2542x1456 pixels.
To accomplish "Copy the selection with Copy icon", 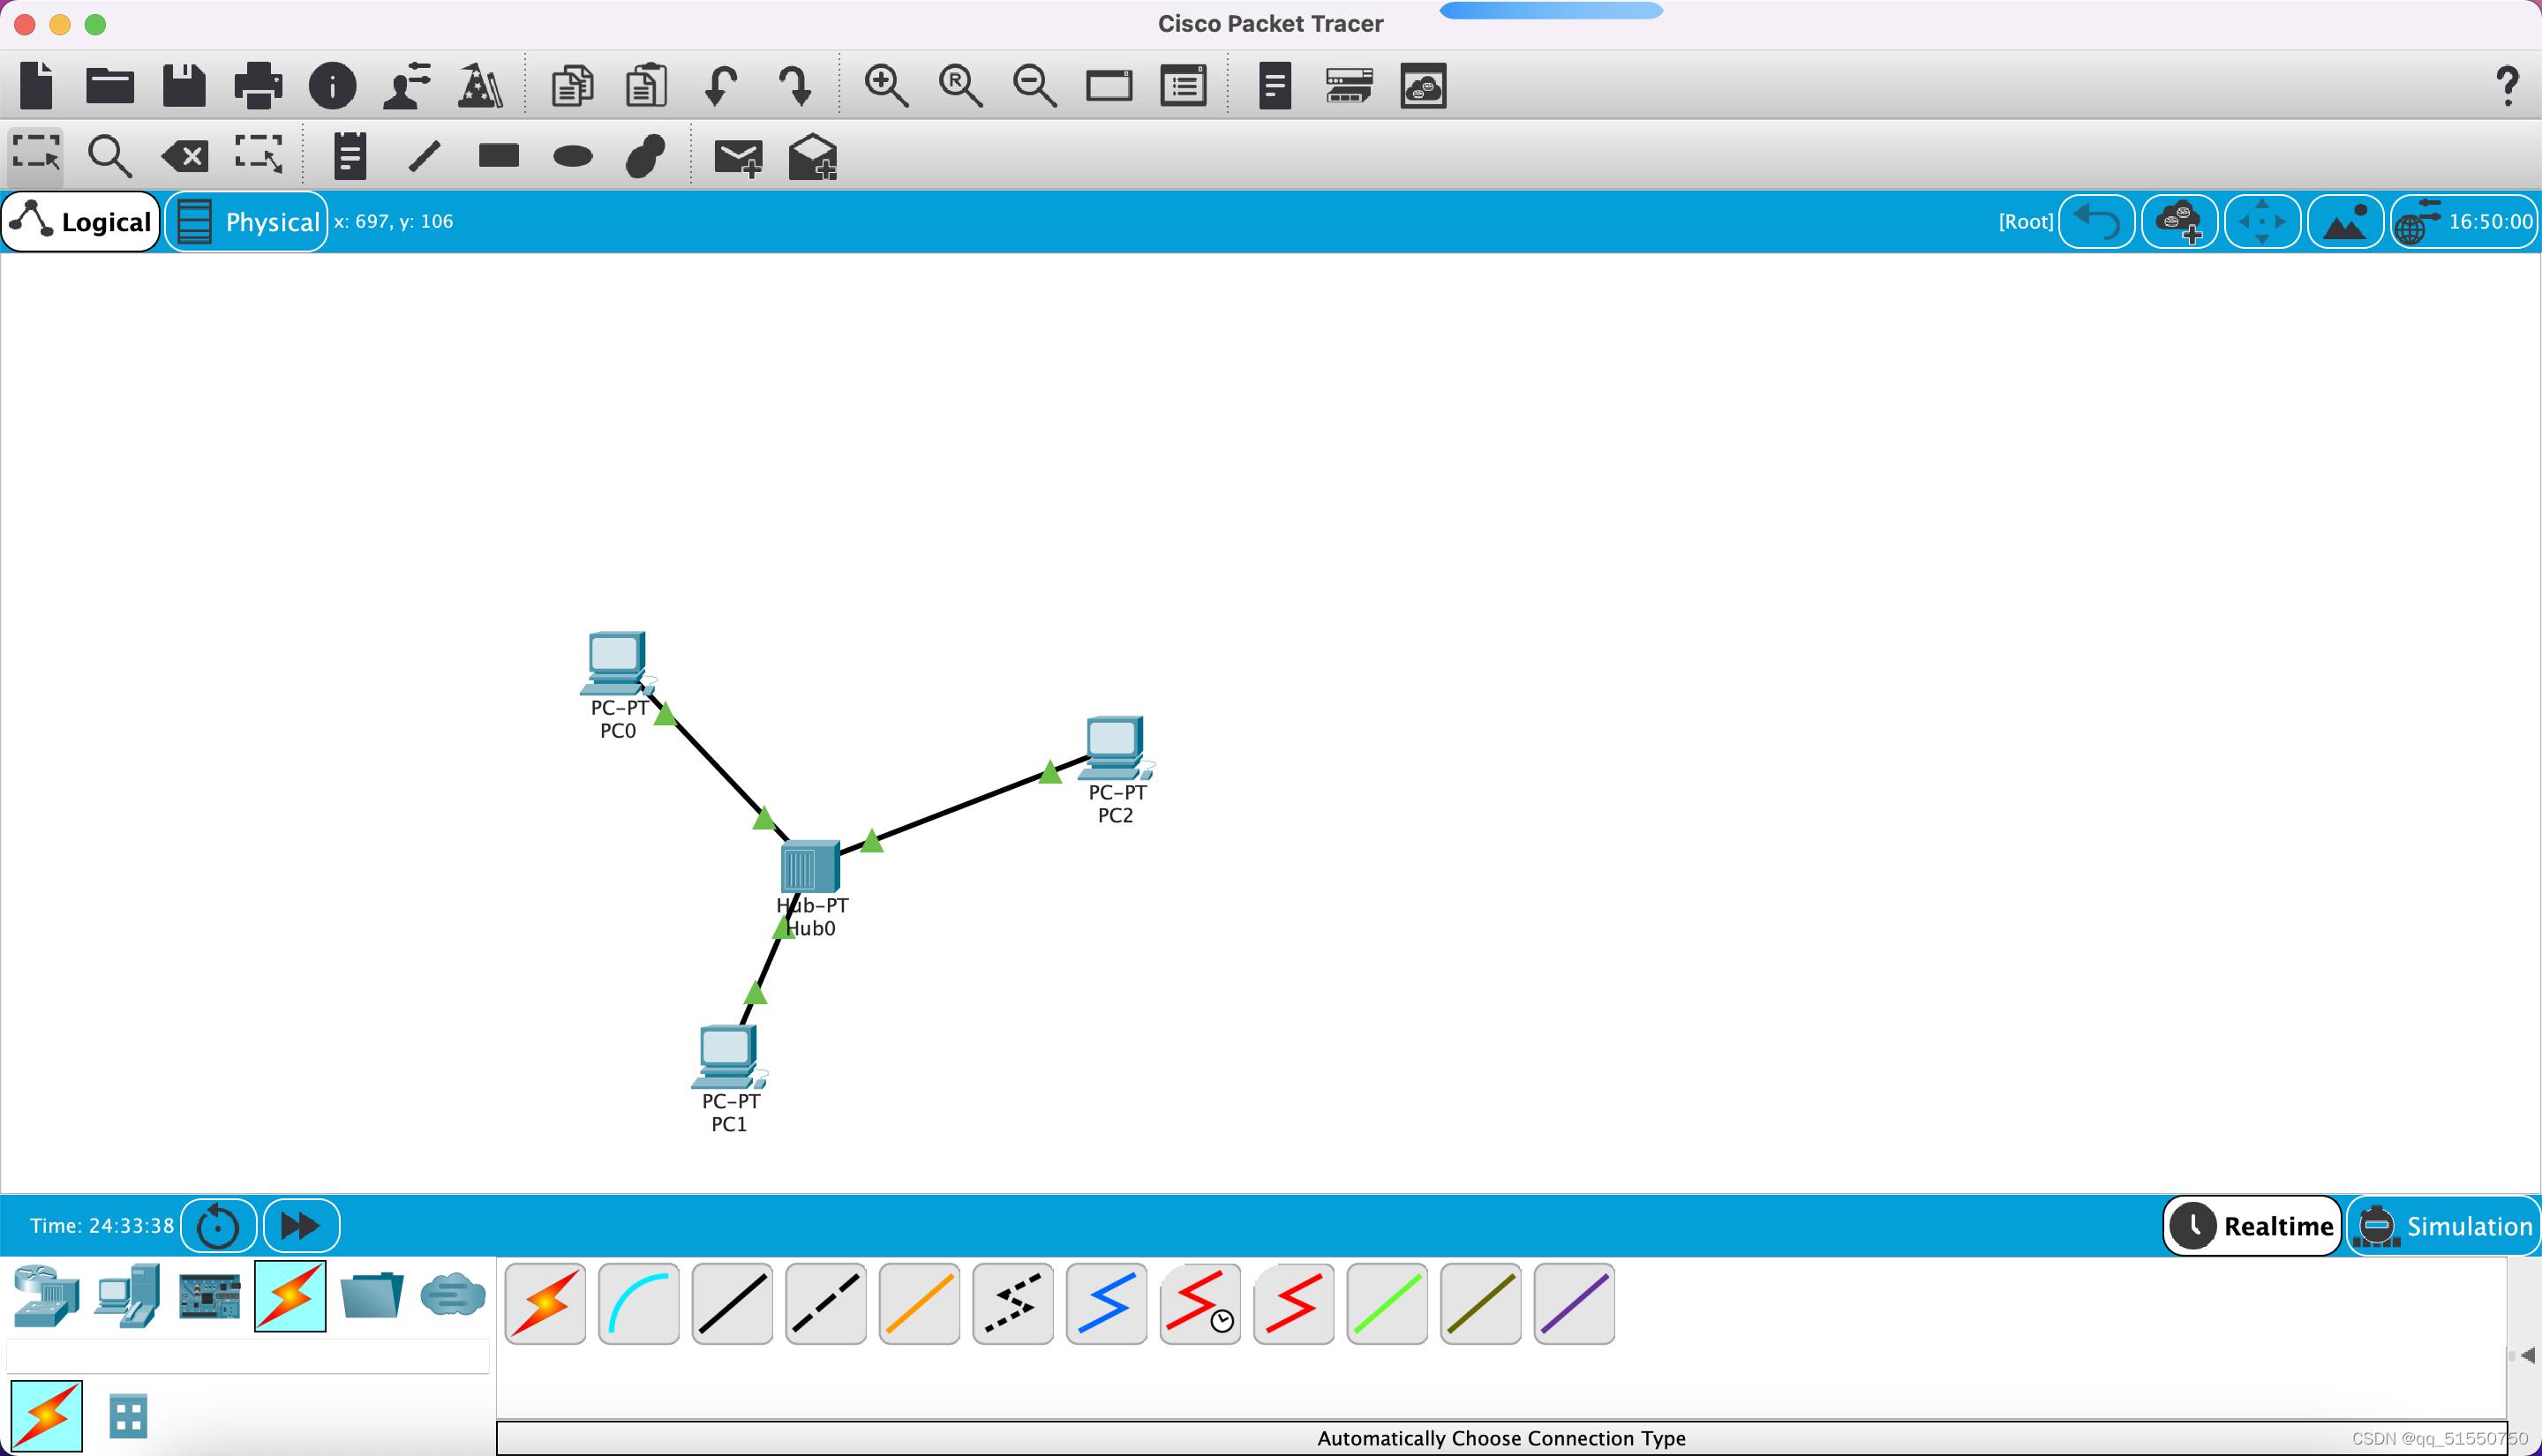I will pos(572,85).
